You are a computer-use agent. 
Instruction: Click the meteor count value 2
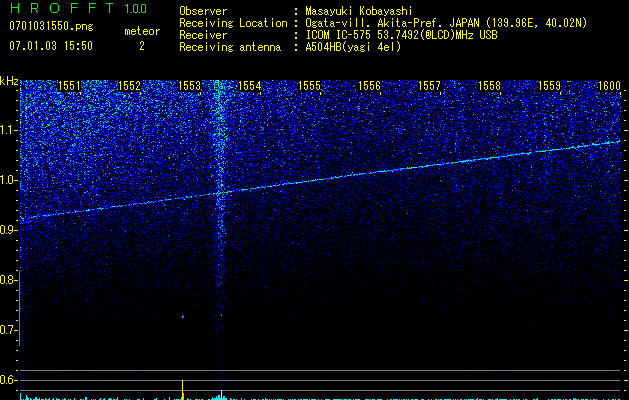click(142, 46)
